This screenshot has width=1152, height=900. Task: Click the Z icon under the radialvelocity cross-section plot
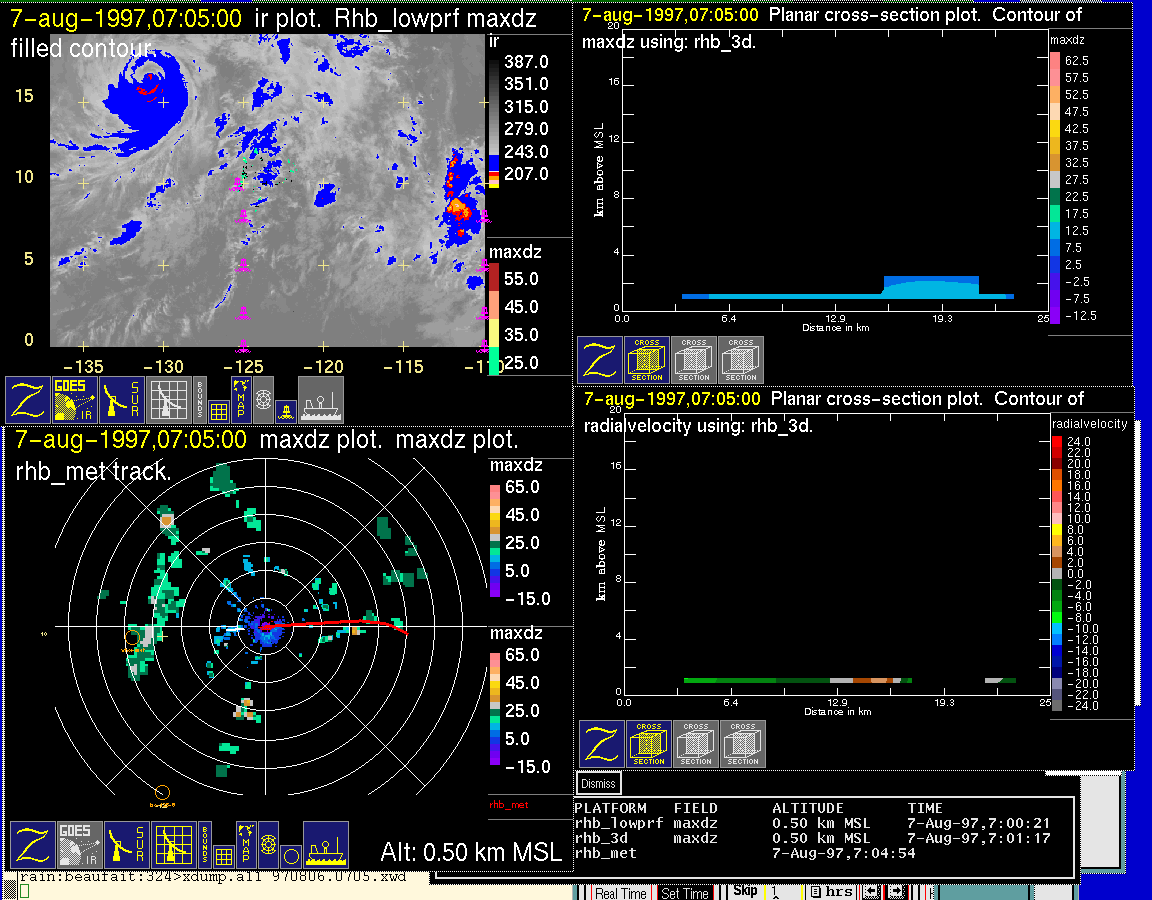pos(602,744)
